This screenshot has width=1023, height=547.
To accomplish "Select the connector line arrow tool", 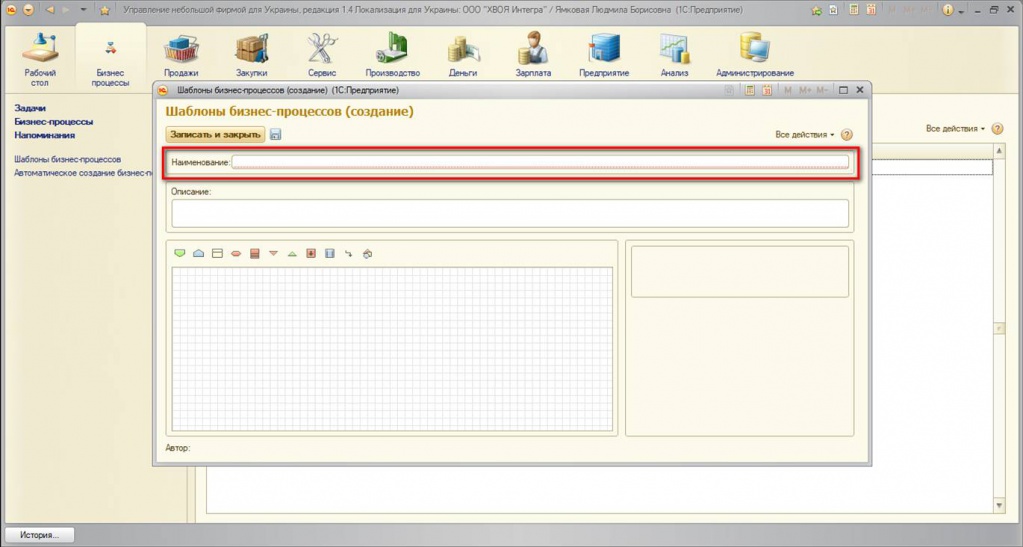I will coord(348,253).
